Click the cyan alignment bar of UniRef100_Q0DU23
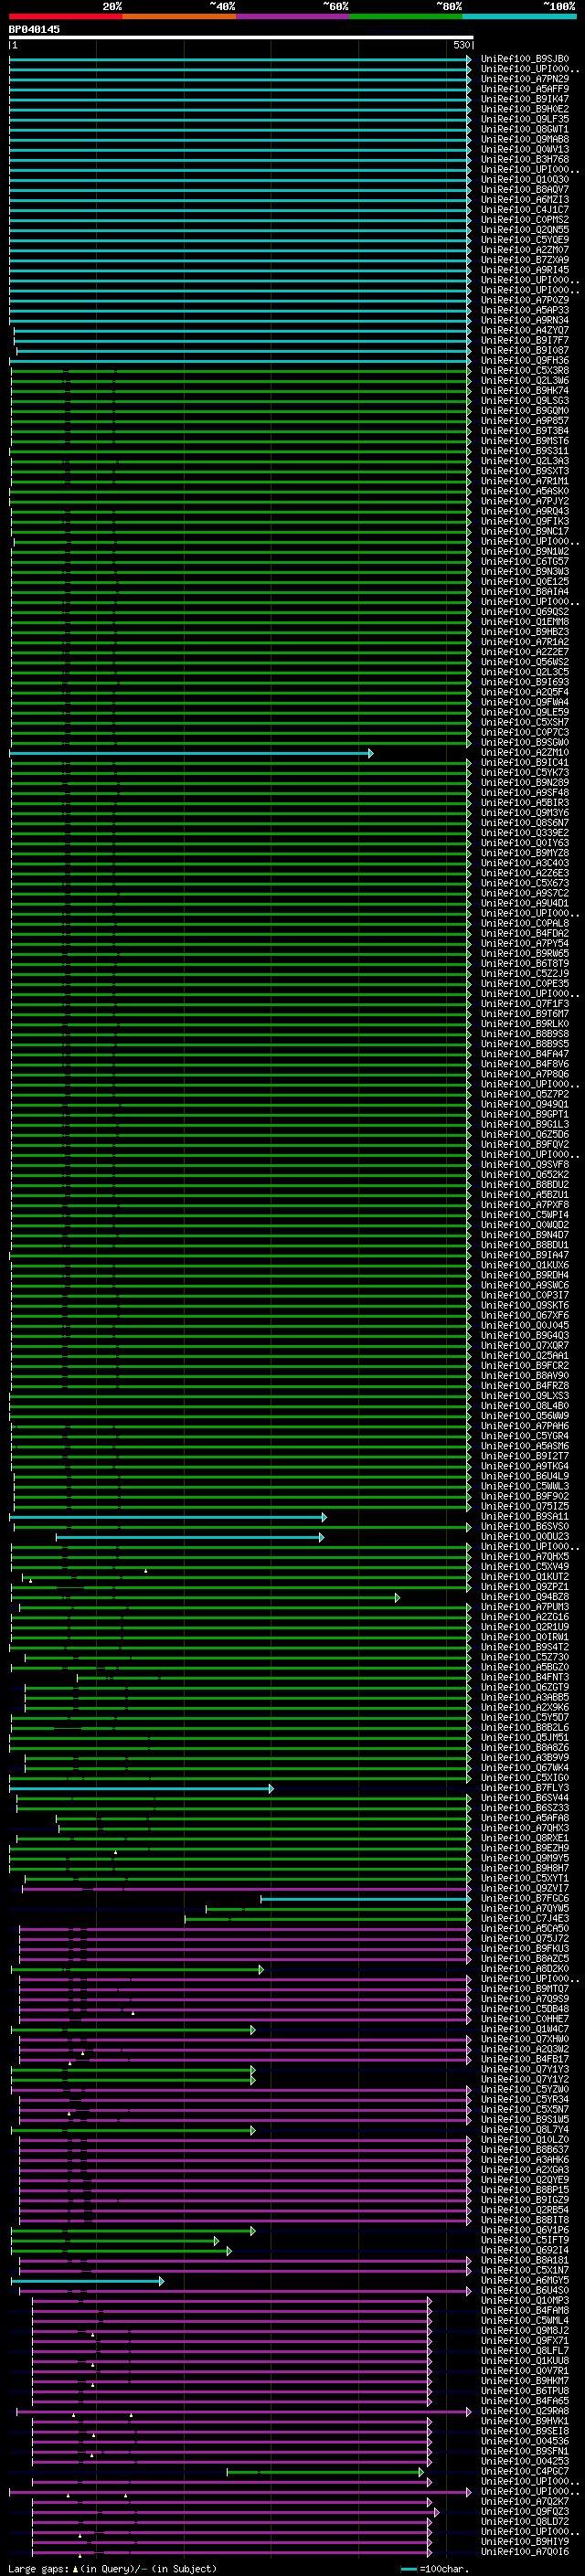The width and height of the screenshot is (585, 2576). (x=190, y=1537)
